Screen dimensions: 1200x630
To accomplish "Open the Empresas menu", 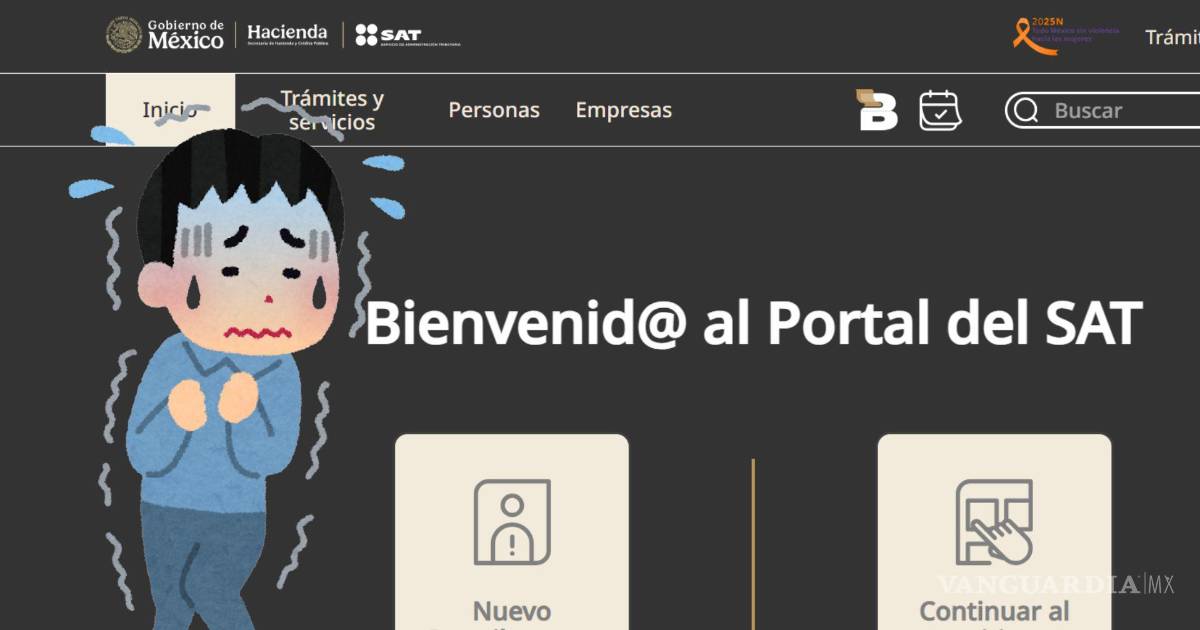I will coord(624,110).
